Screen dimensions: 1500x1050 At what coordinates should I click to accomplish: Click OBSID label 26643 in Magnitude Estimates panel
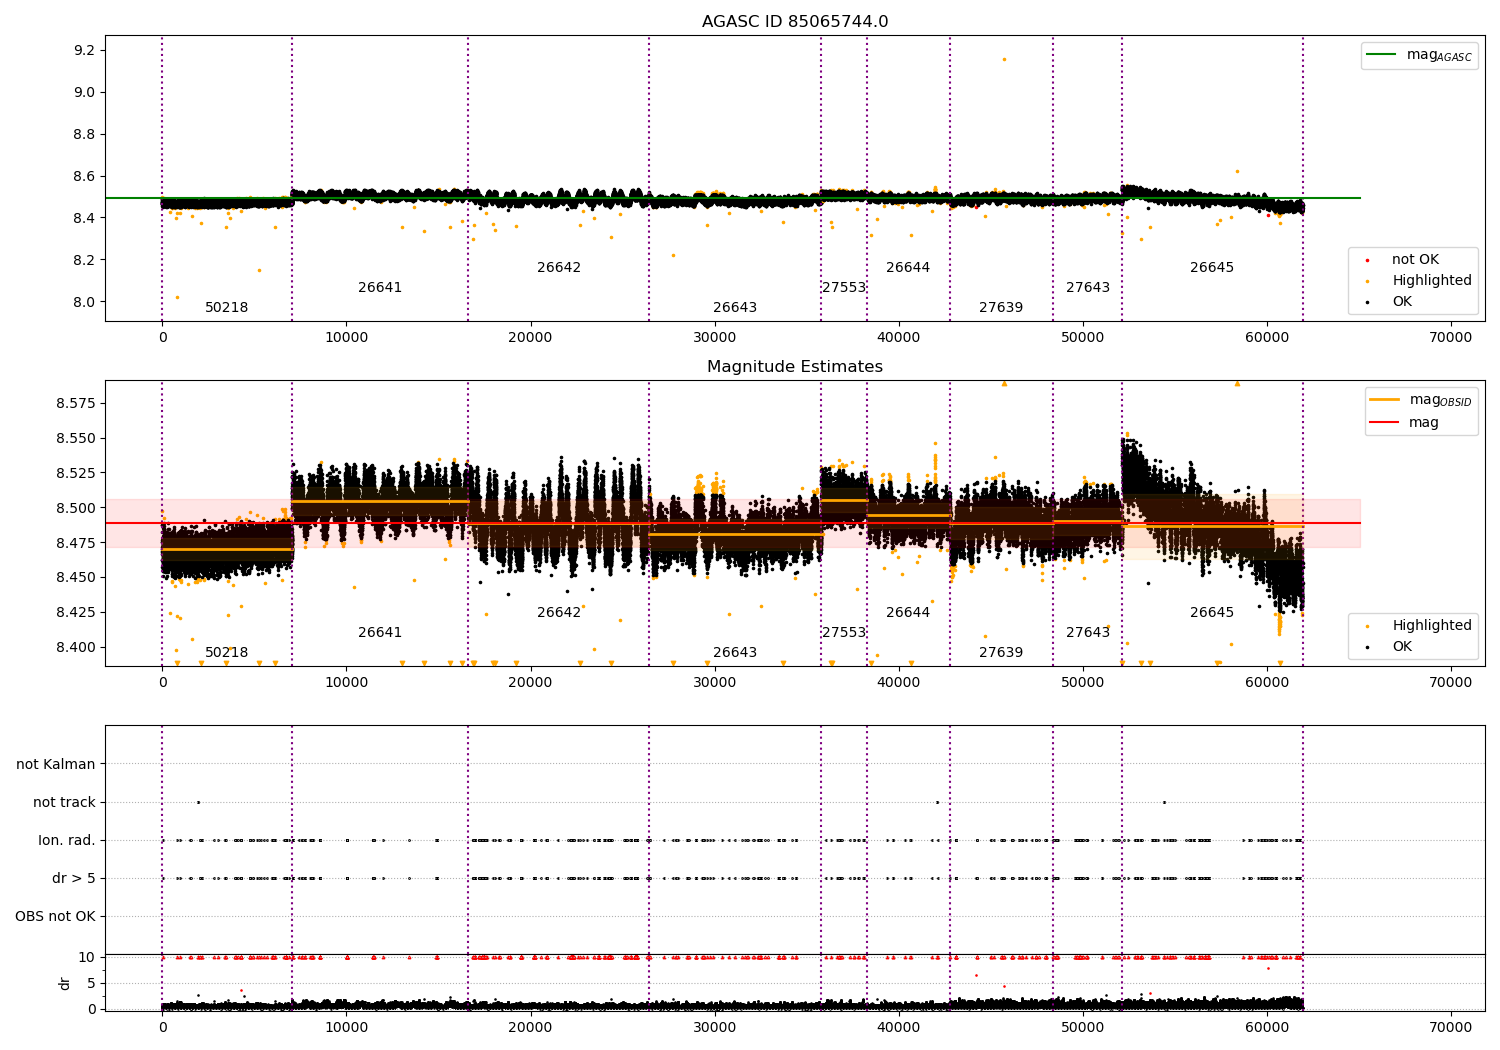735,653
